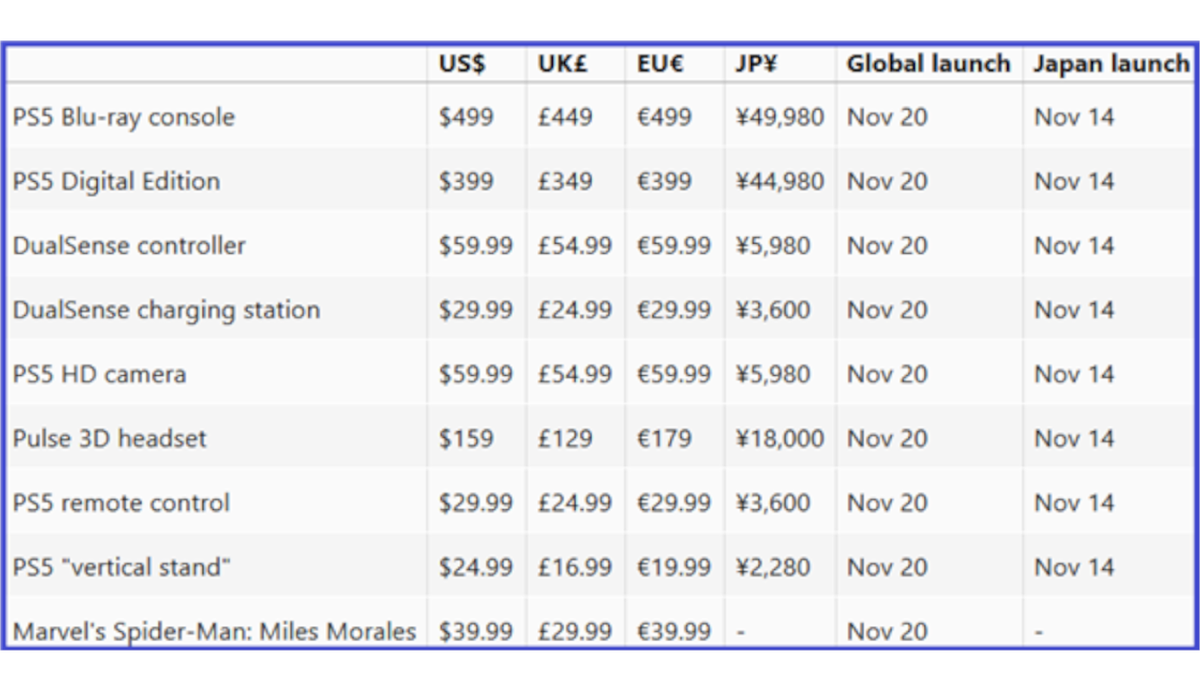Select the £349 price cell
The image size is (1200, 675).
(564, 181)
